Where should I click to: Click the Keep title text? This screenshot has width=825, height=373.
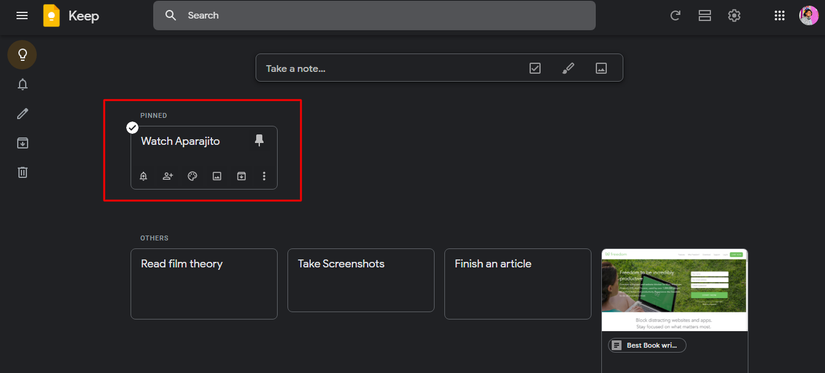tap(84, 16)
